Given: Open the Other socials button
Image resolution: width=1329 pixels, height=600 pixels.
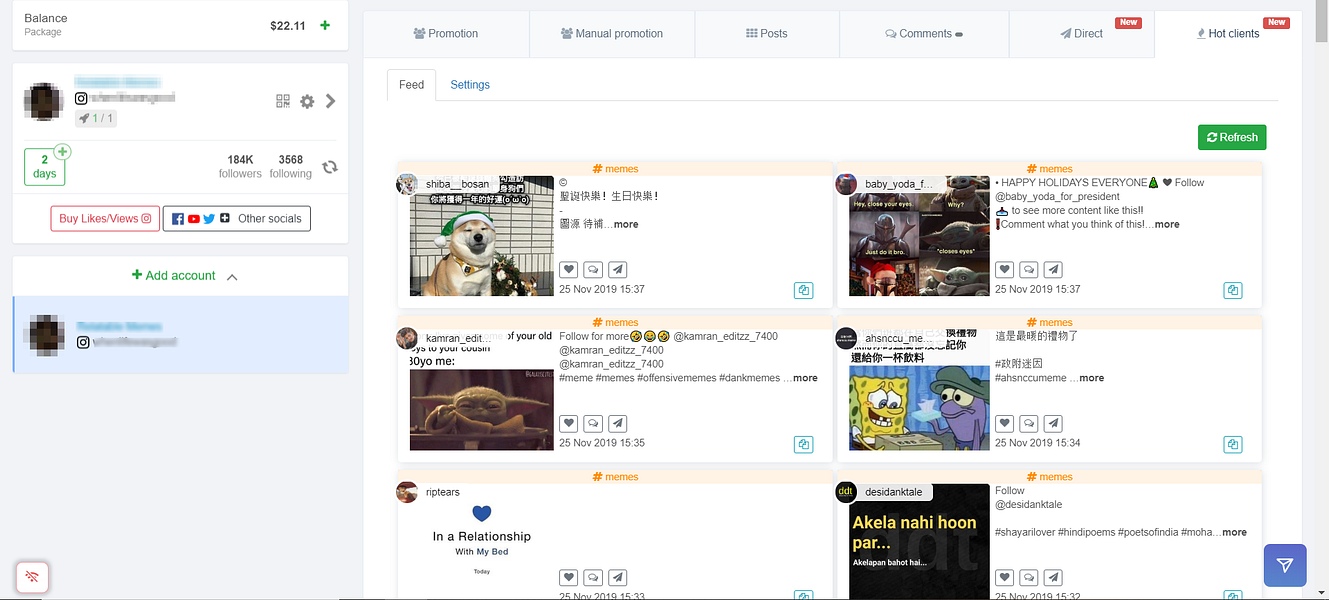Looking at the screenshot, I should click(x=237, y=218).
